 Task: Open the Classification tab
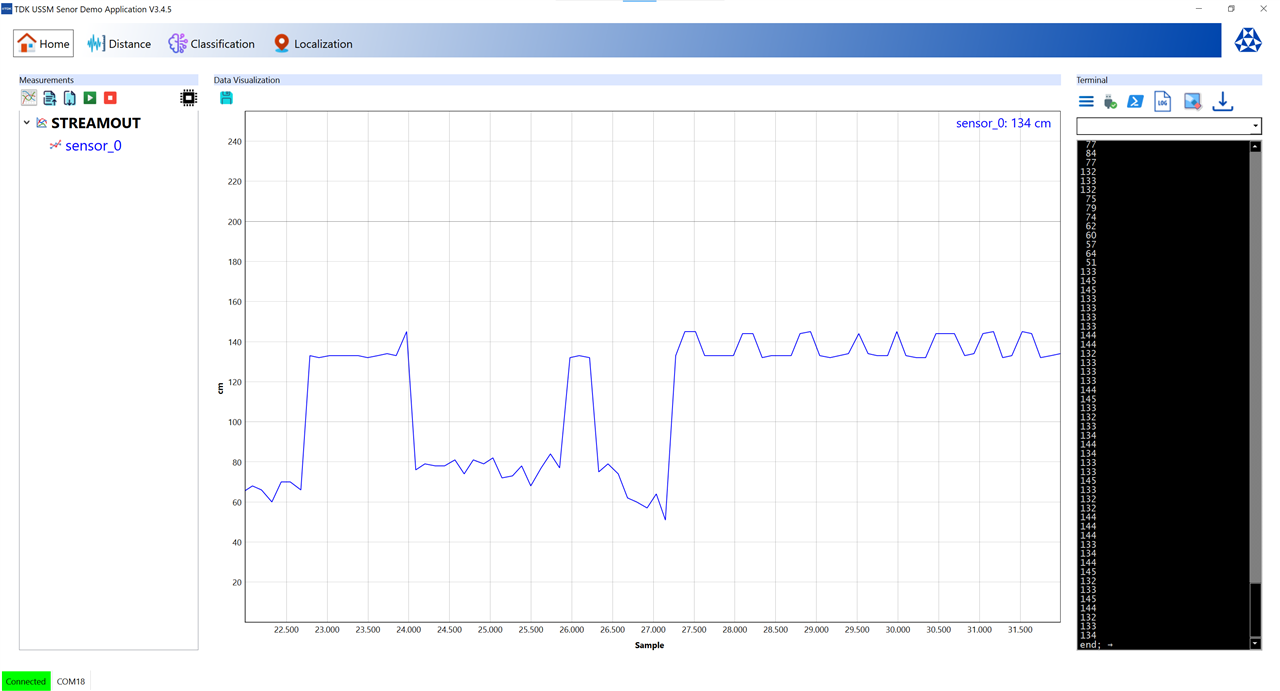[x=211, y=44]
